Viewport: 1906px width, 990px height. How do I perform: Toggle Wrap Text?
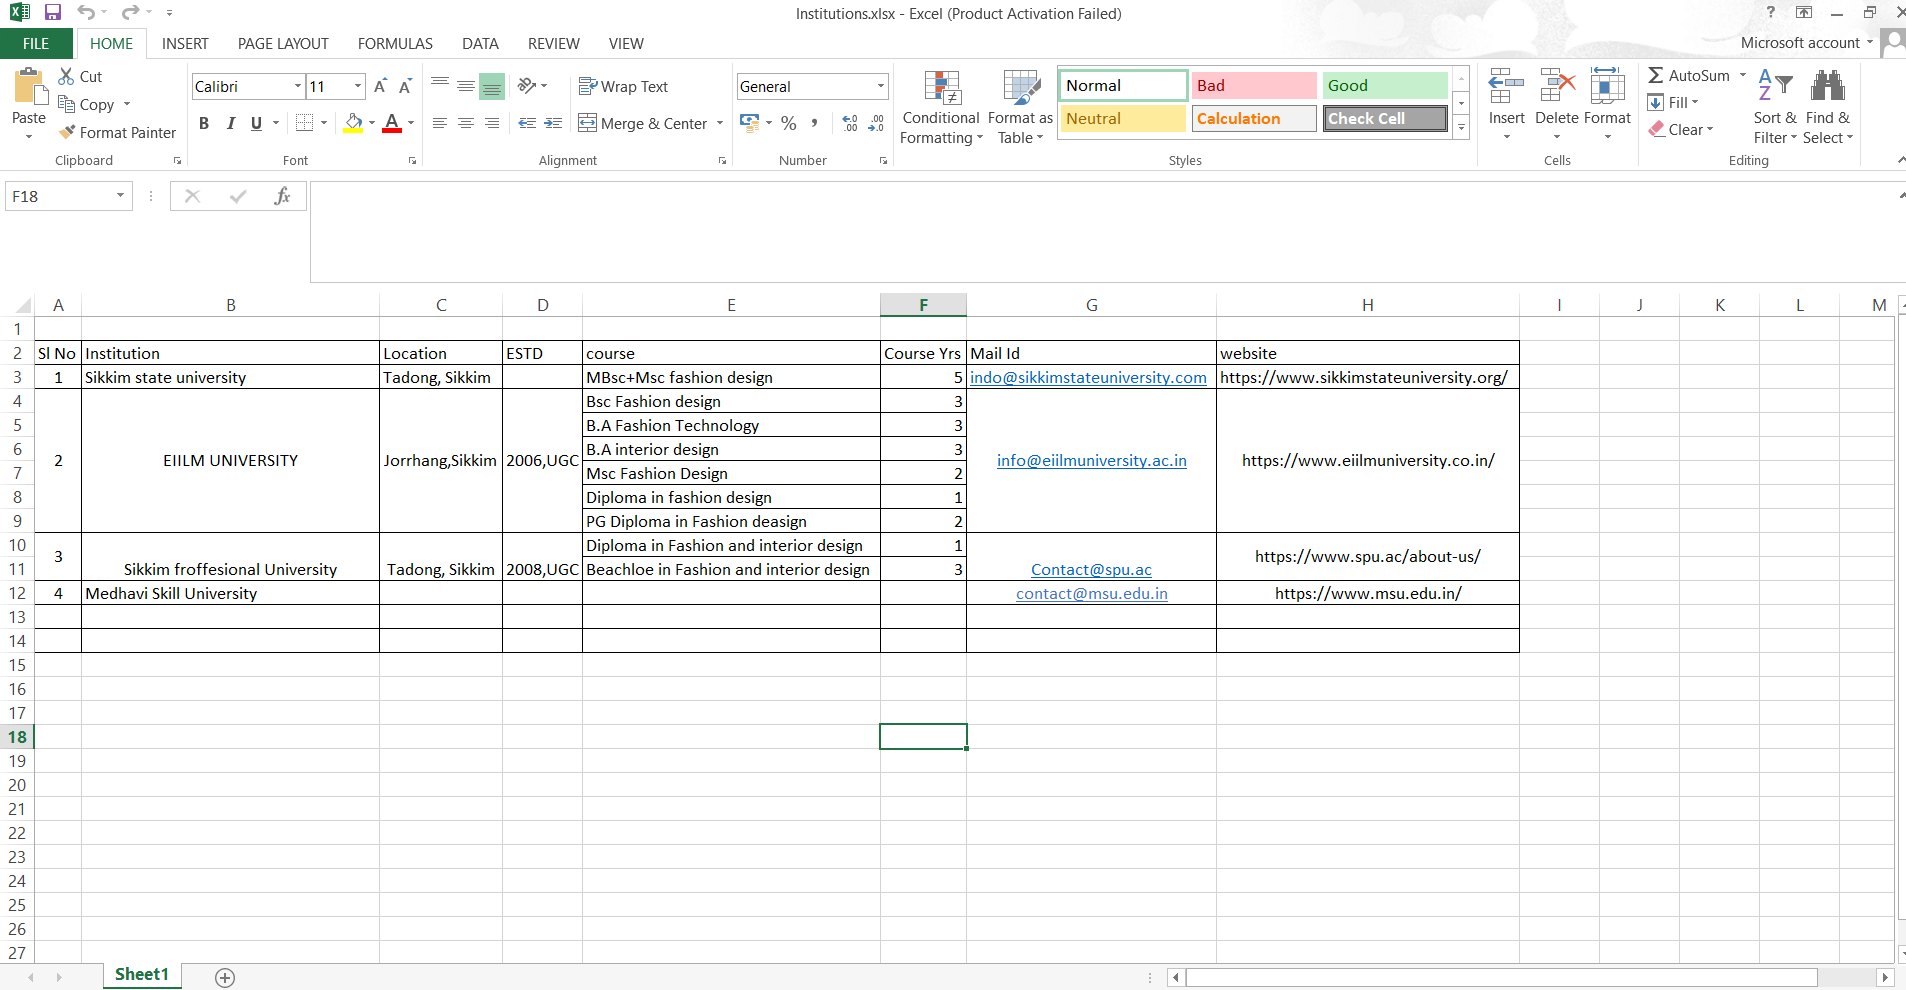[x=623, y=86]
